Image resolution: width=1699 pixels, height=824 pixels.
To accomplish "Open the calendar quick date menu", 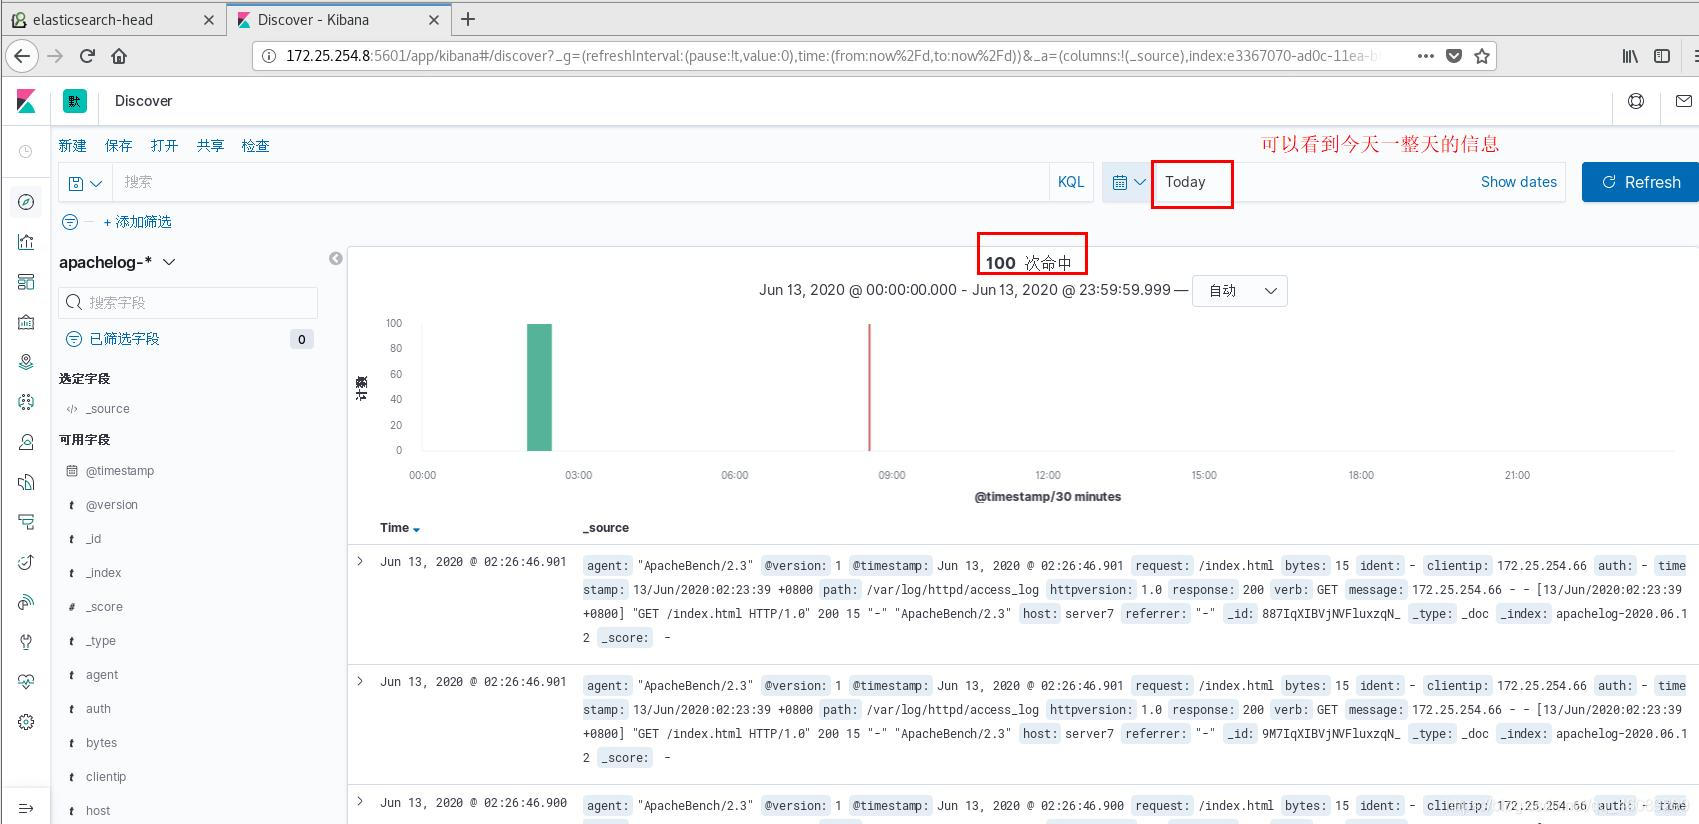I will click(1128, 182).
